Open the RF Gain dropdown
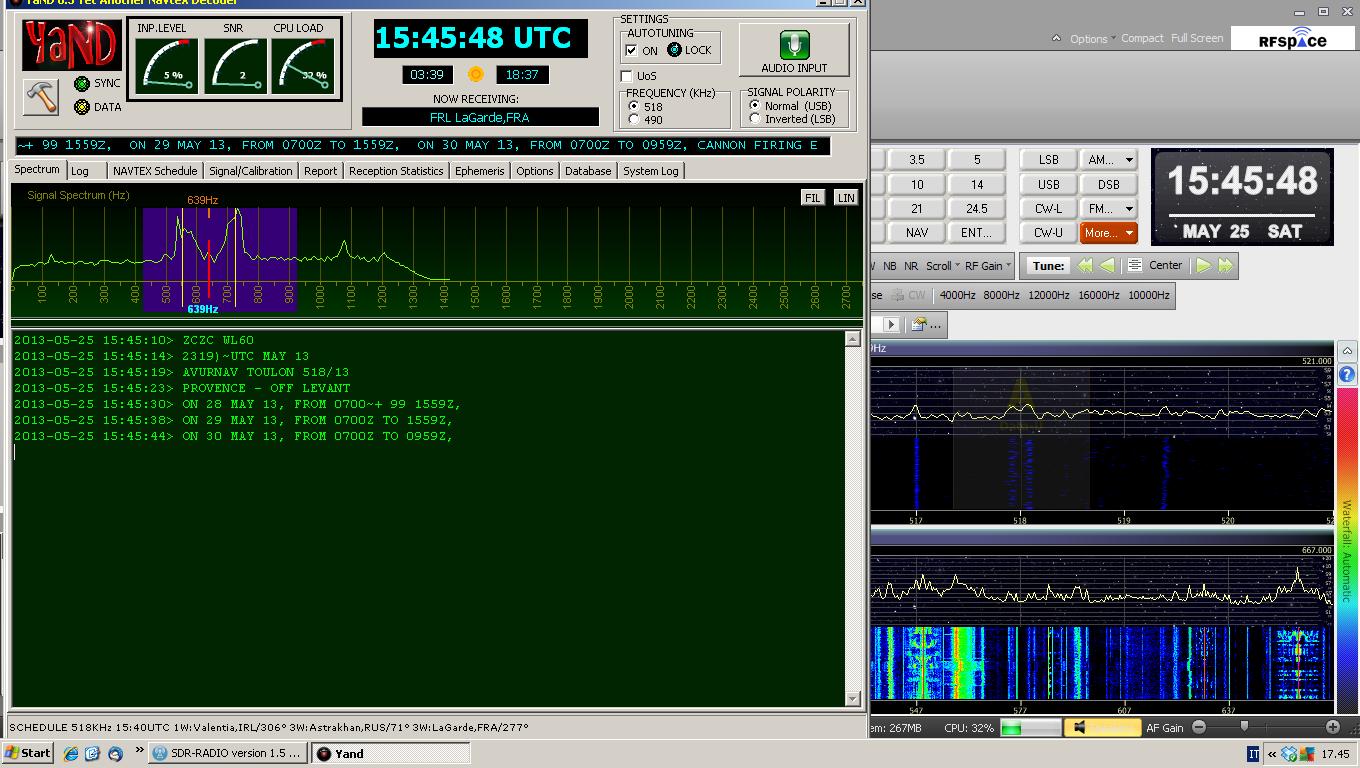 pyautogui.click(x=990, y=265)
